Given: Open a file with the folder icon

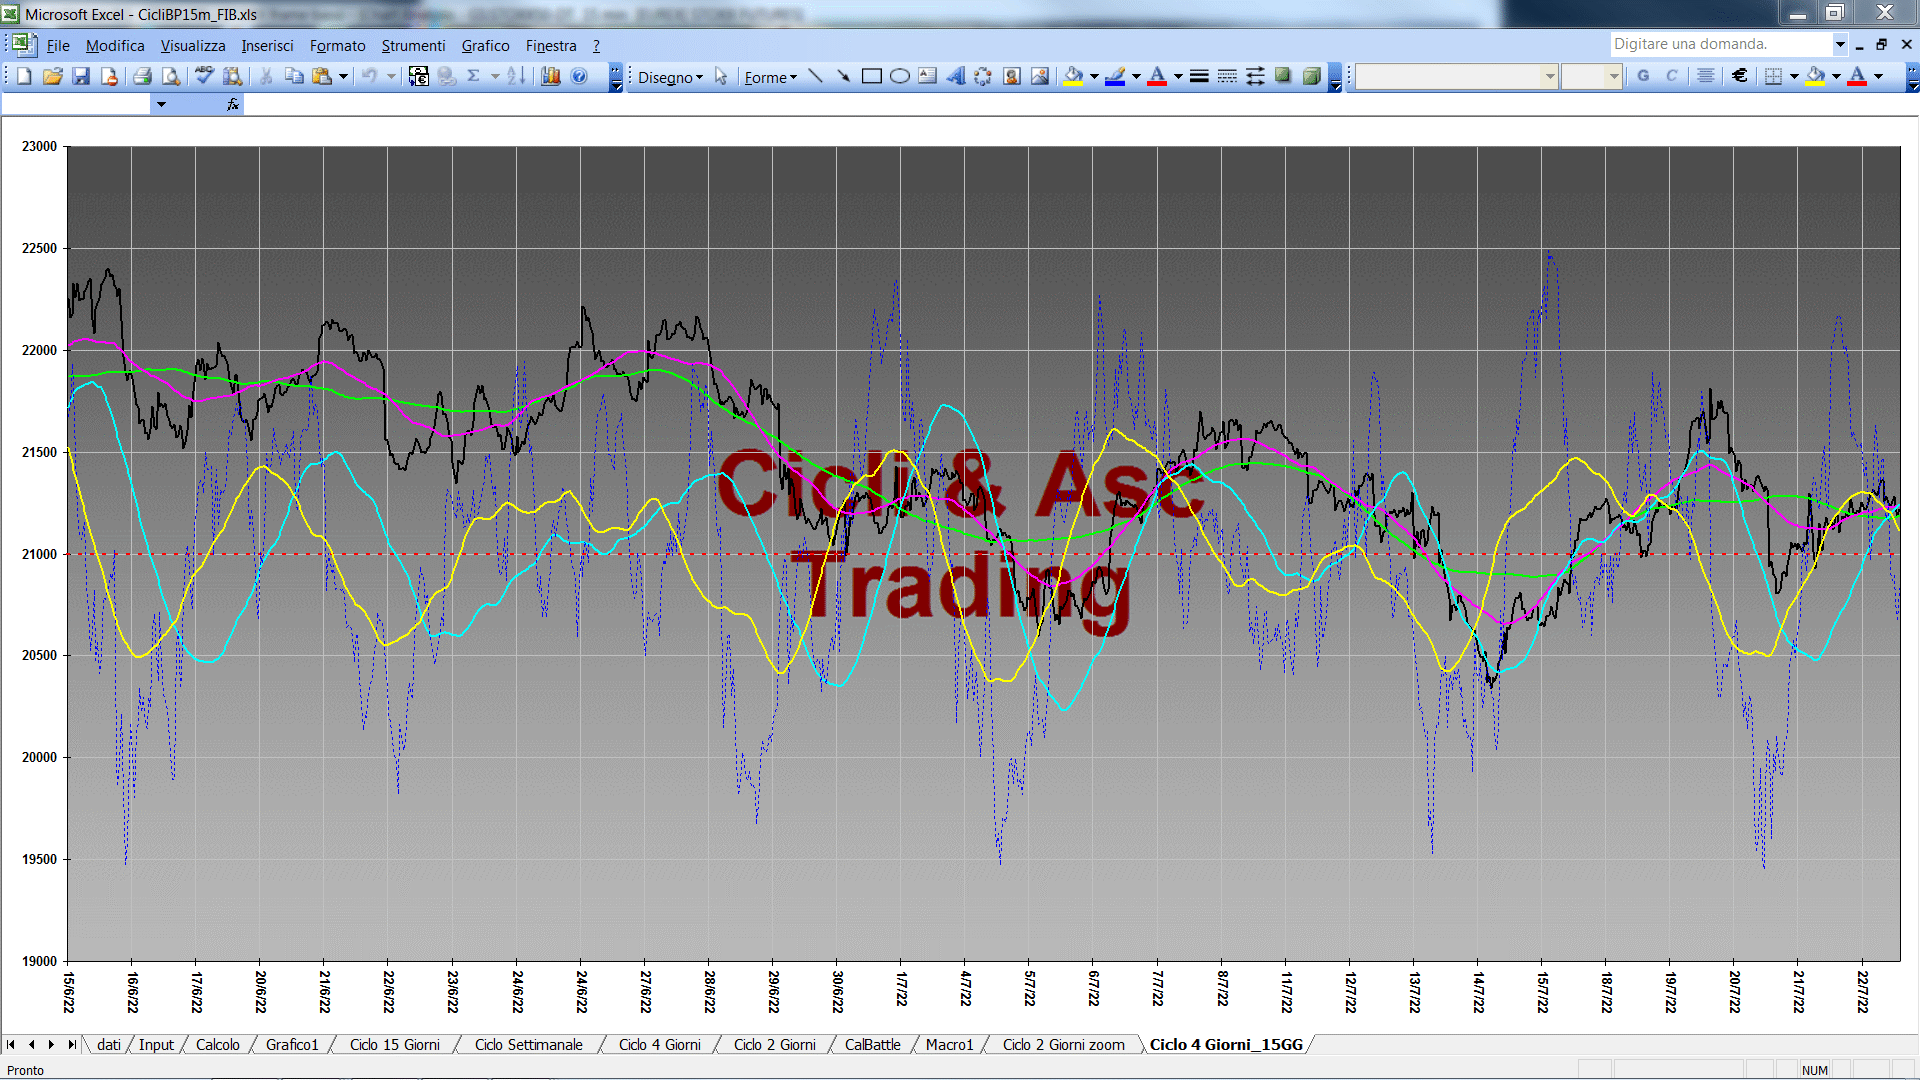Looking at the screenshot, I should coord(52,76).
